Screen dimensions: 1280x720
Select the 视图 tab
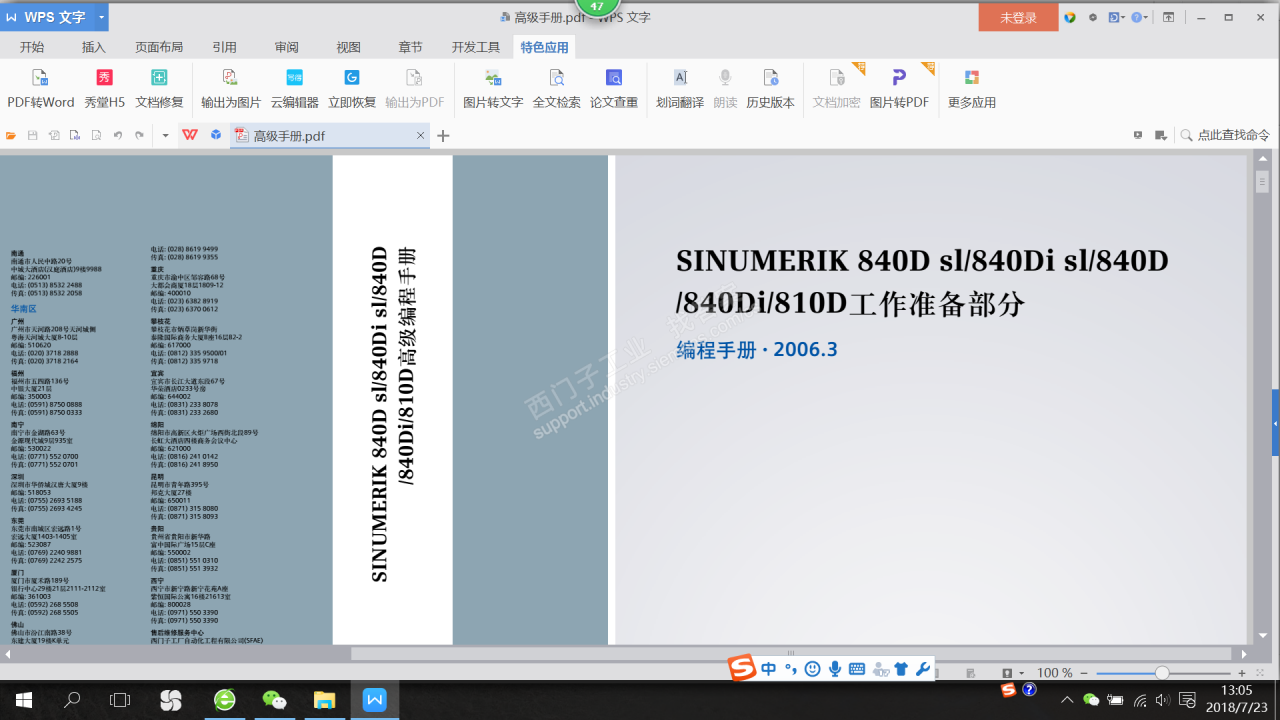[348, 47]
